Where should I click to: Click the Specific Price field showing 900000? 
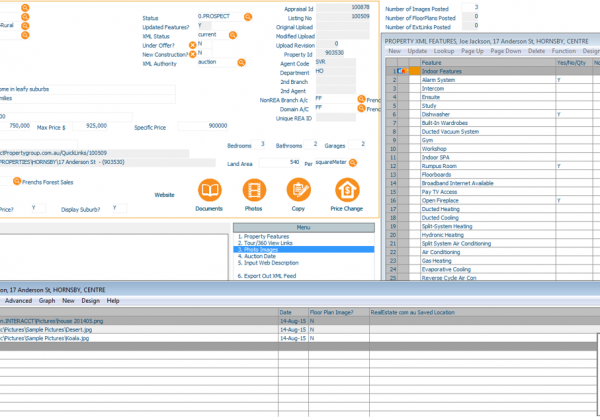point(203,126)
